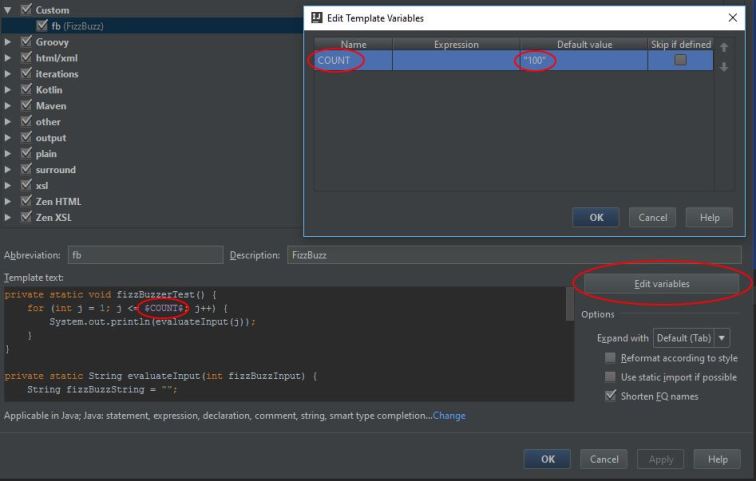Viewport: 756px width, 481px height.
Task: Toggle the html/xml group checkbox
Action: coord(27,57)
